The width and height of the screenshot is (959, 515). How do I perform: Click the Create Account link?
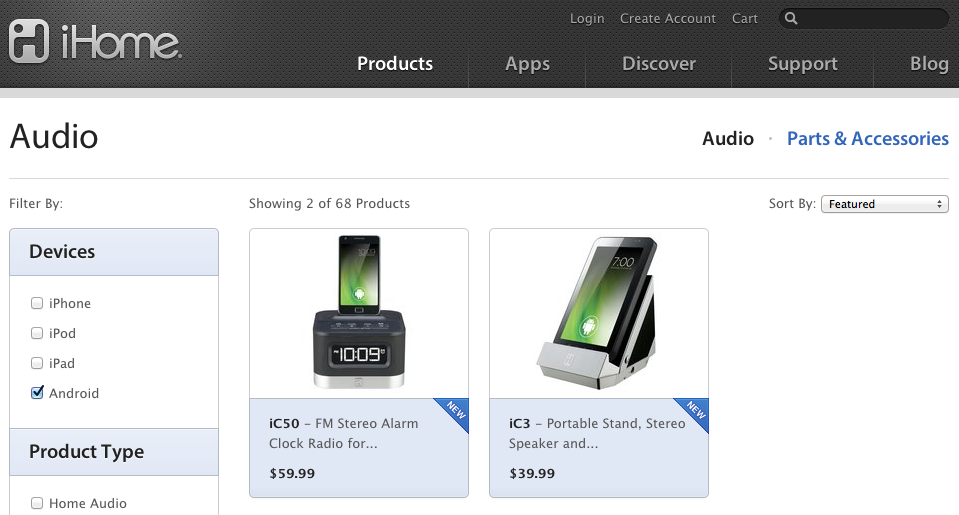(668, 18)
